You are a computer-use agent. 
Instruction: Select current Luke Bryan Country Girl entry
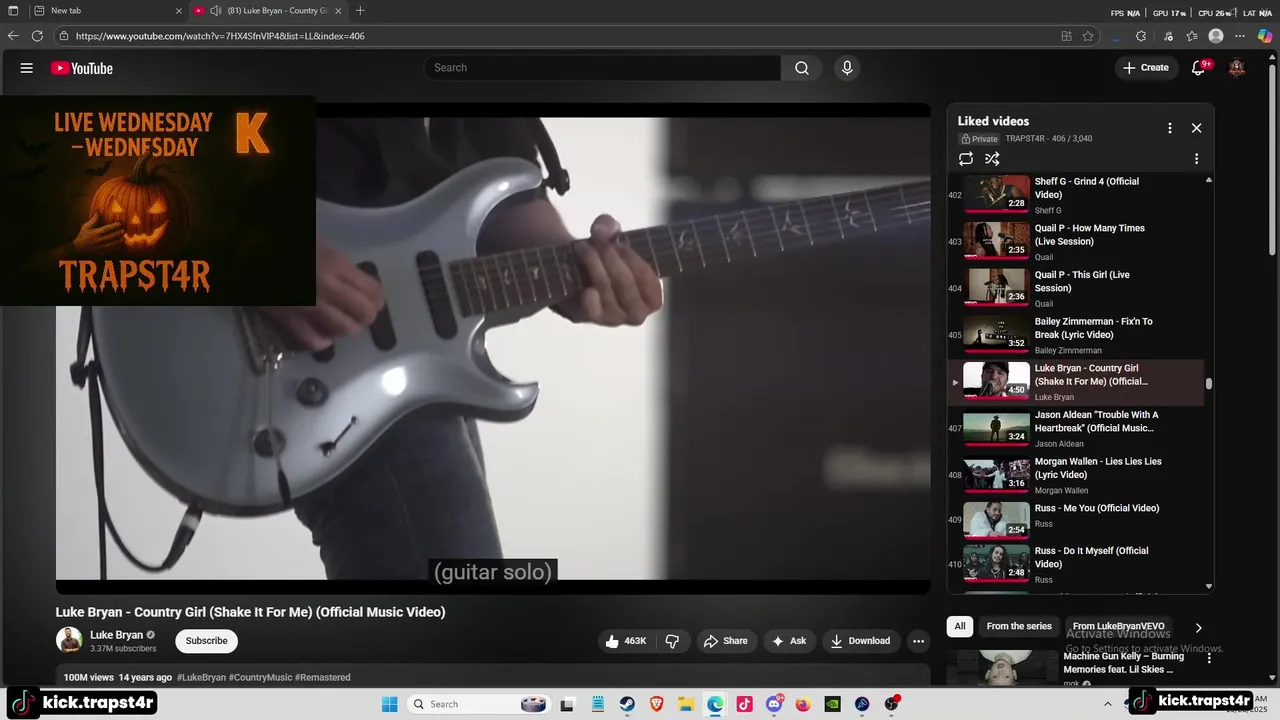1076,382
